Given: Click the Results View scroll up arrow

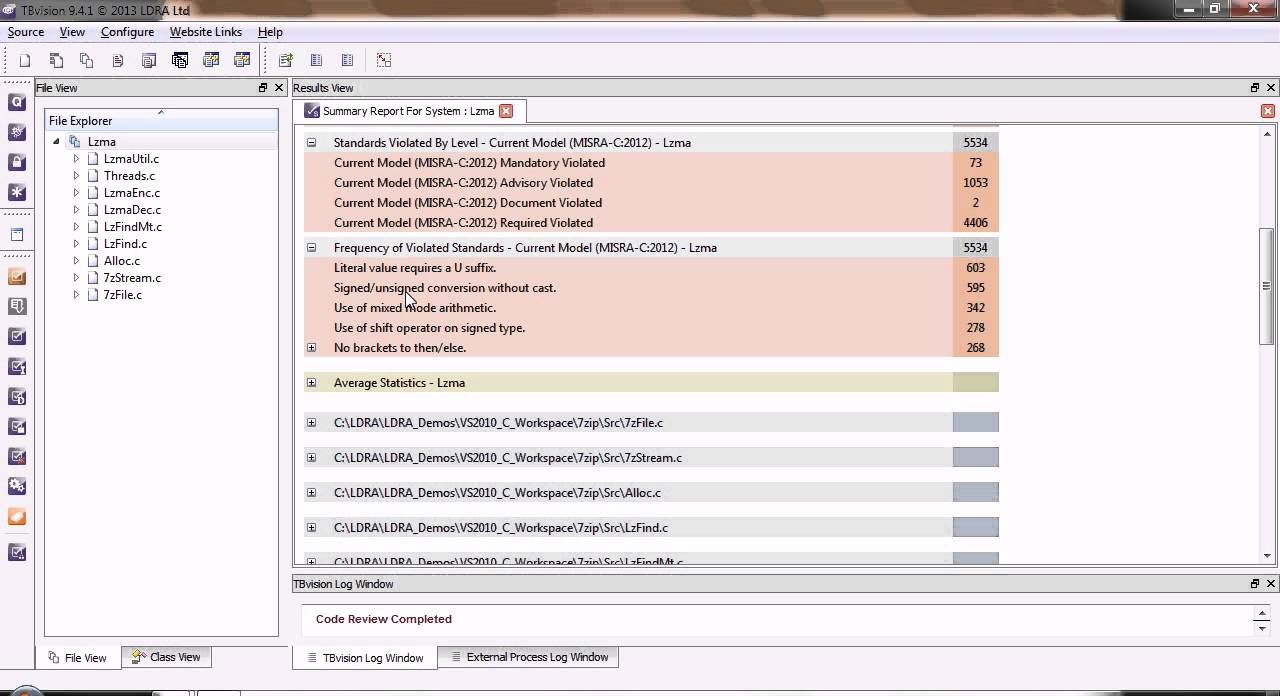Looking at the screenshot, I should (x=1267, y=134).
